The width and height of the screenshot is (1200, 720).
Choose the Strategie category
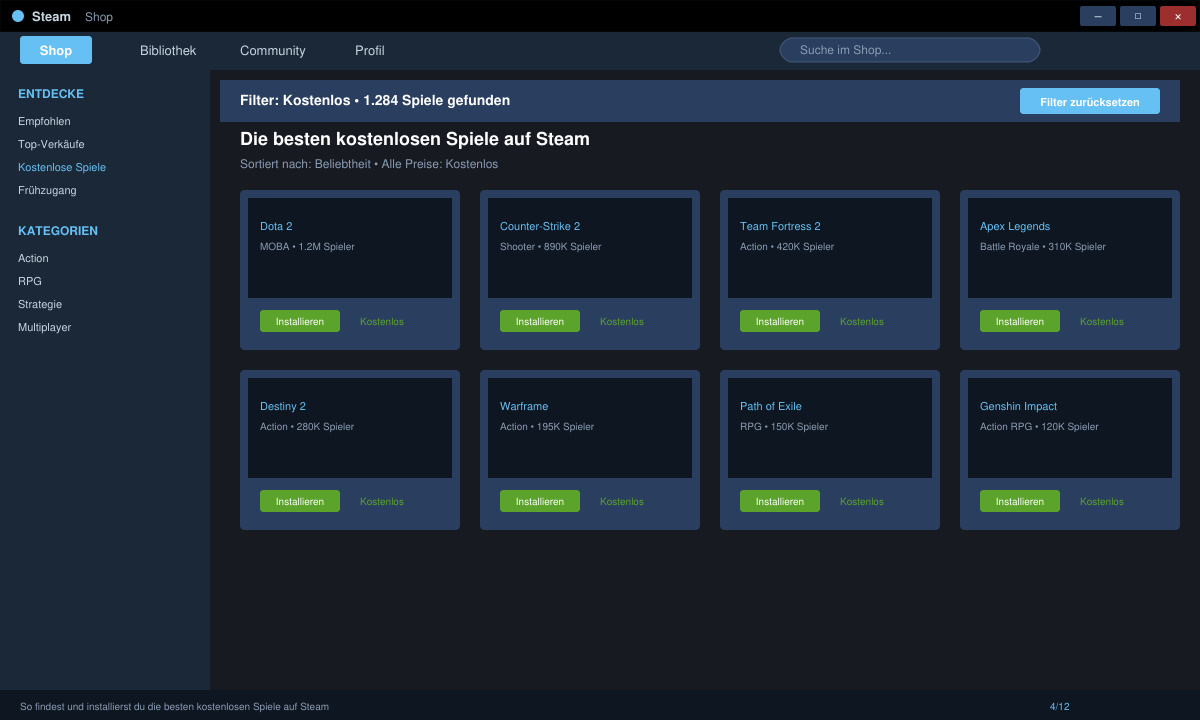point(40,304)
